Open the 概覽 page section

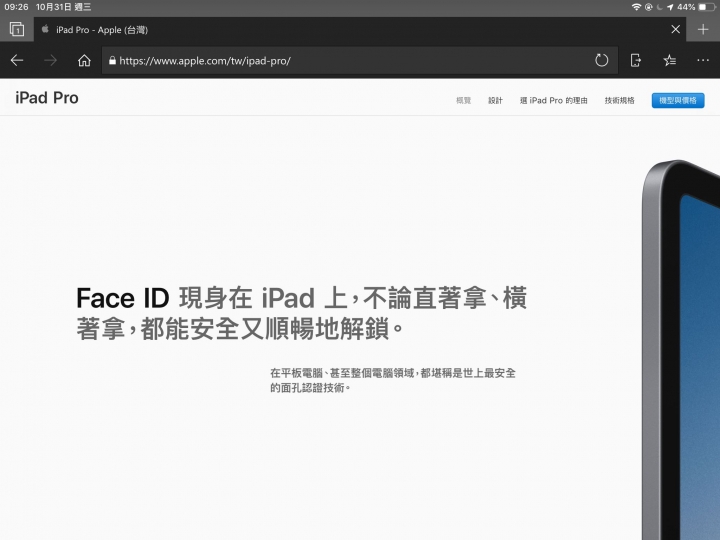pos(463,101)
